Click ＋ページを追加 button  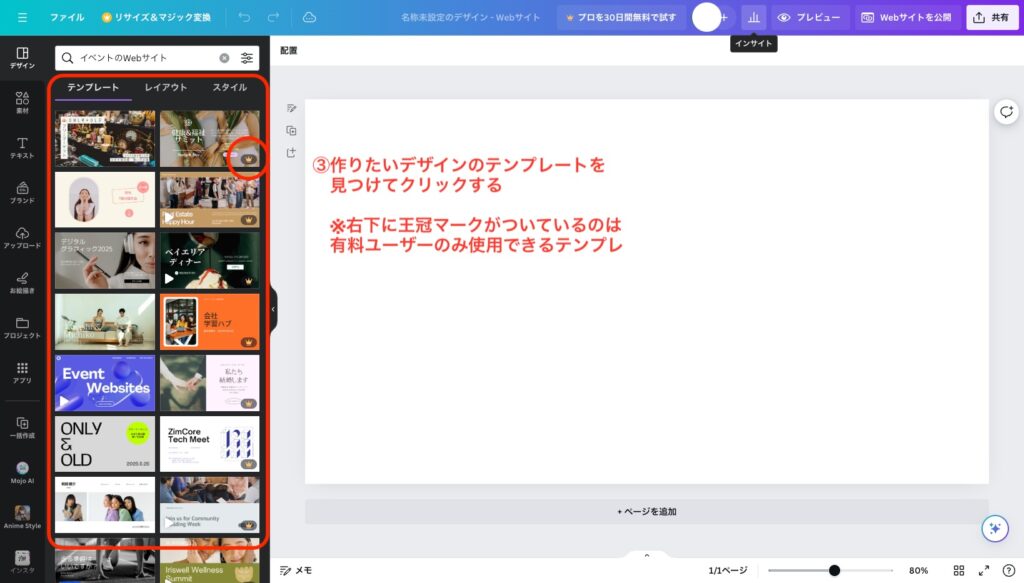[x=647, y=512]
